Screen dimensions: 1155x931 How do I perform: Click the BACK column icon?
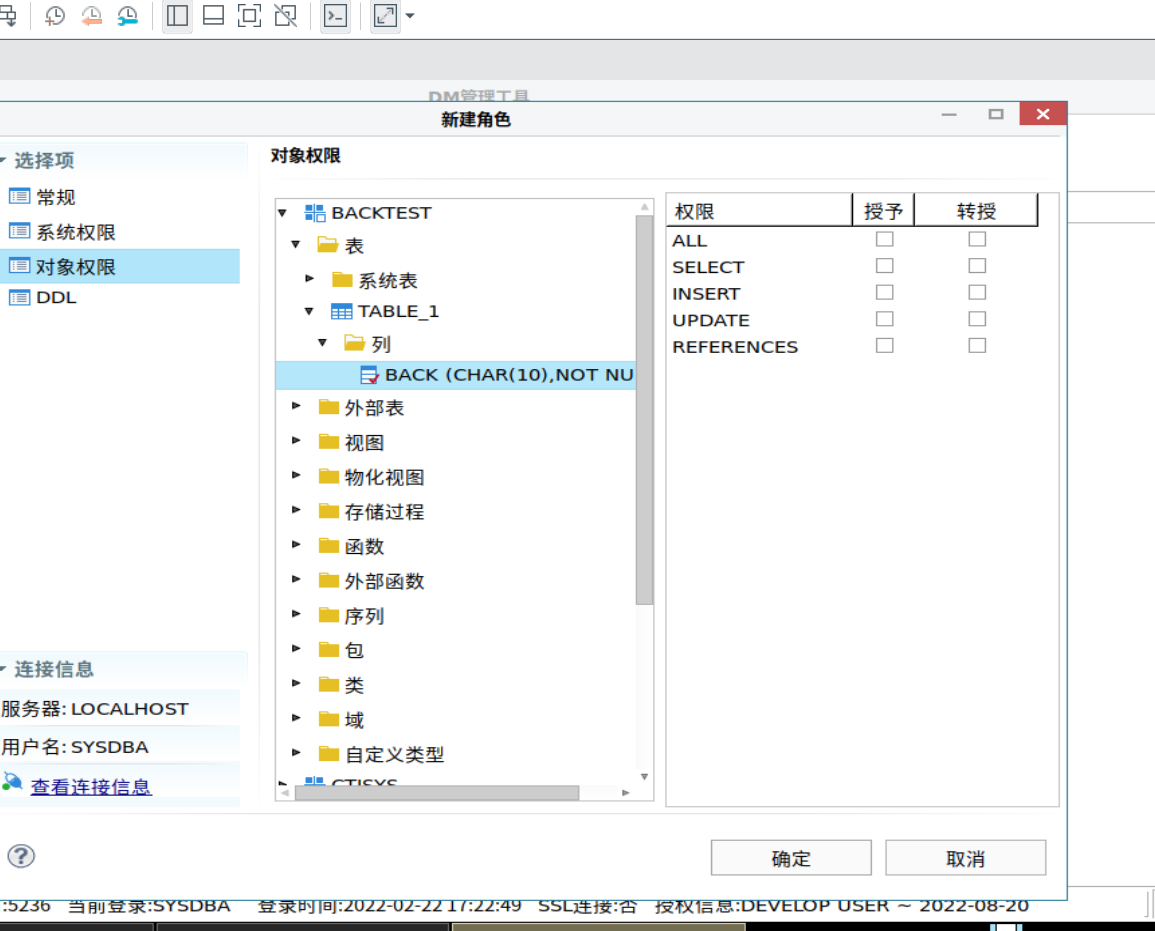[370, 376]
